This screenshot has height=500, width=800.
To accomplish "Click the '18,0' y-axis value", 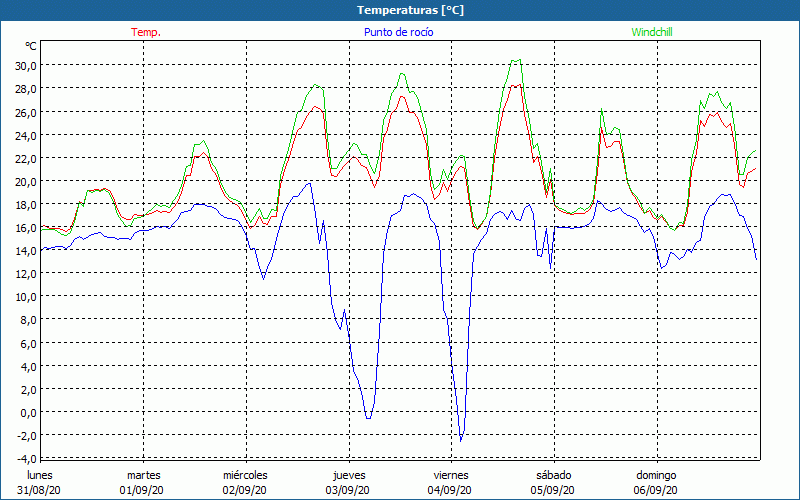I will click(x=26, y=205).
